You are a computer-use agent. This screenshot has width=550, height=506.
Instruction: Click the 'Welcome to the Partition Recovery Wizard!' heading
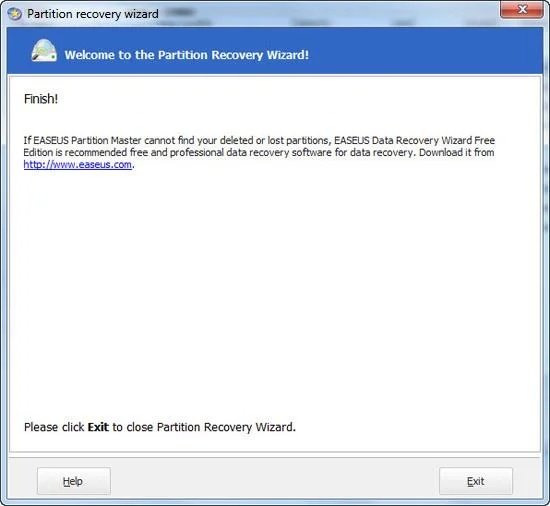click(187, 55)
